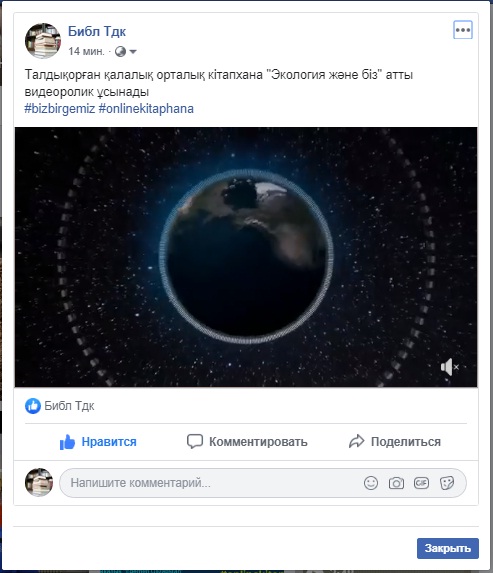View who liked: Библ Тдк
This screenshot has width=493, height=573.
69,406
